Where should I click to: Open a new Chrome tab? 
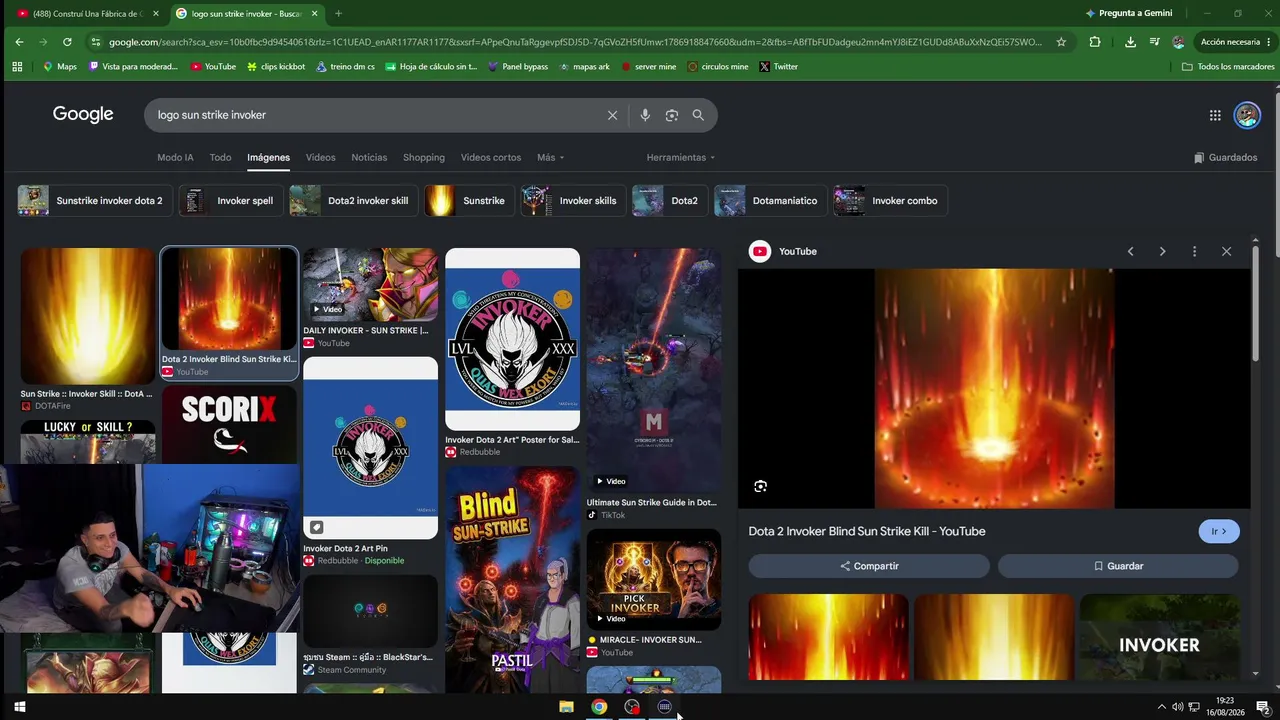click(x=338, y=13)
